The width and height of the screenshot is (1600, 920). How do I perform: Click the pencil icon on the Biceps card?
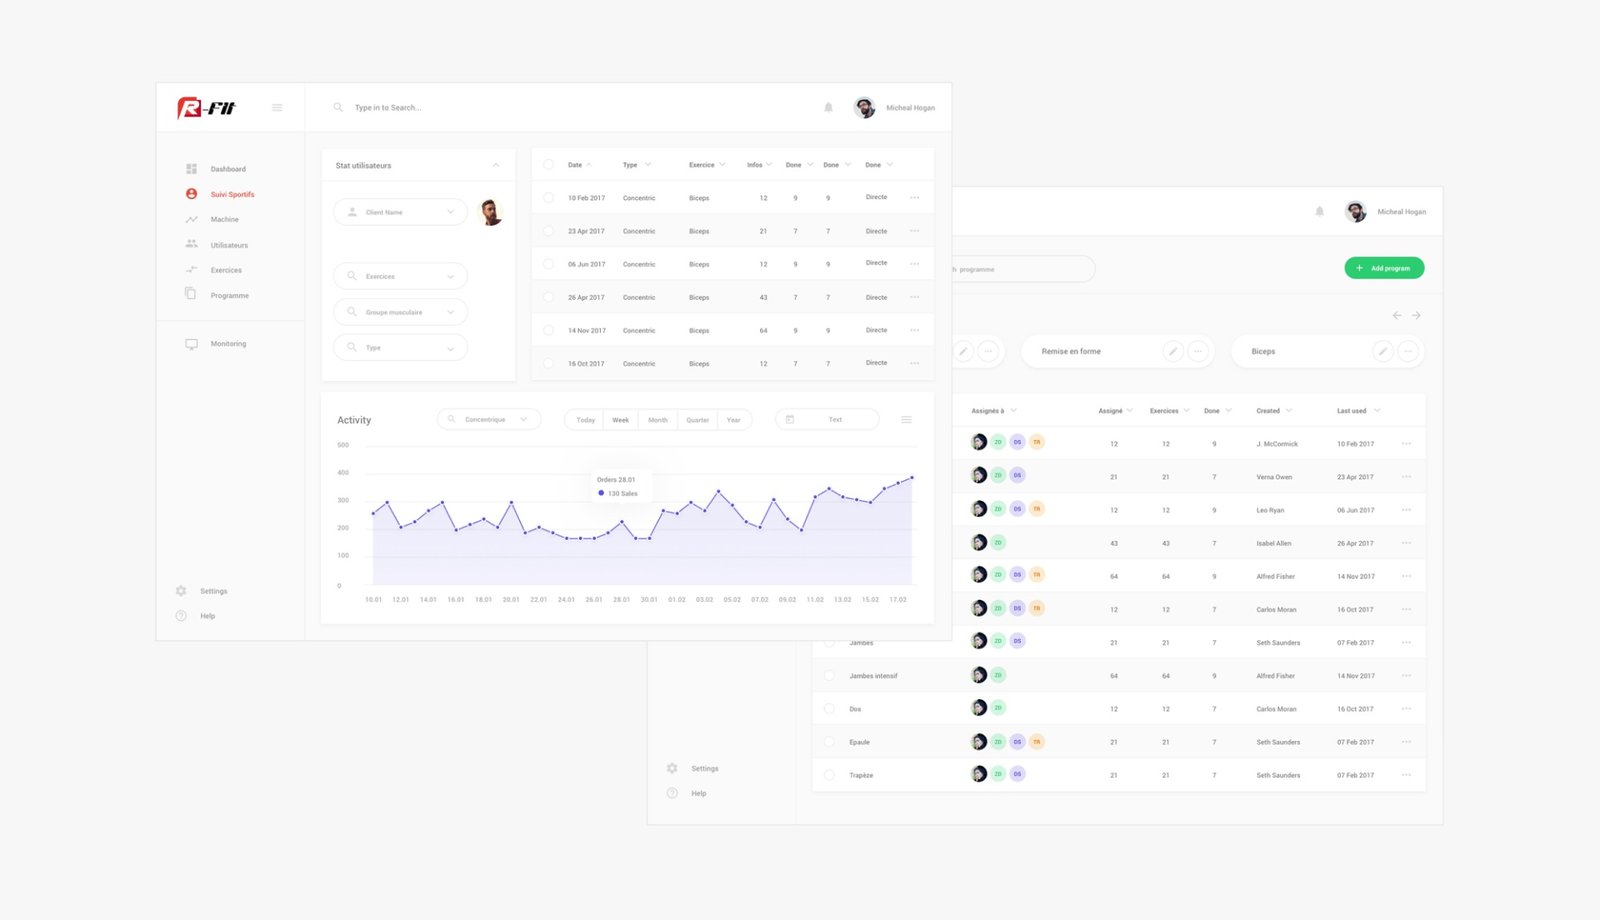[1382, 352]
